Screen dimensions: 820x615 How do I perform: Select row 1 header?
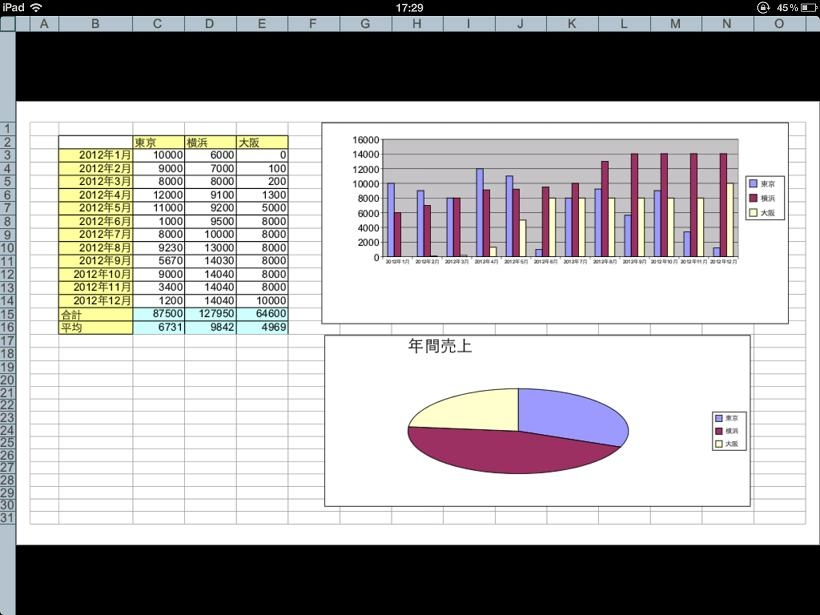(x=8, y=129)
